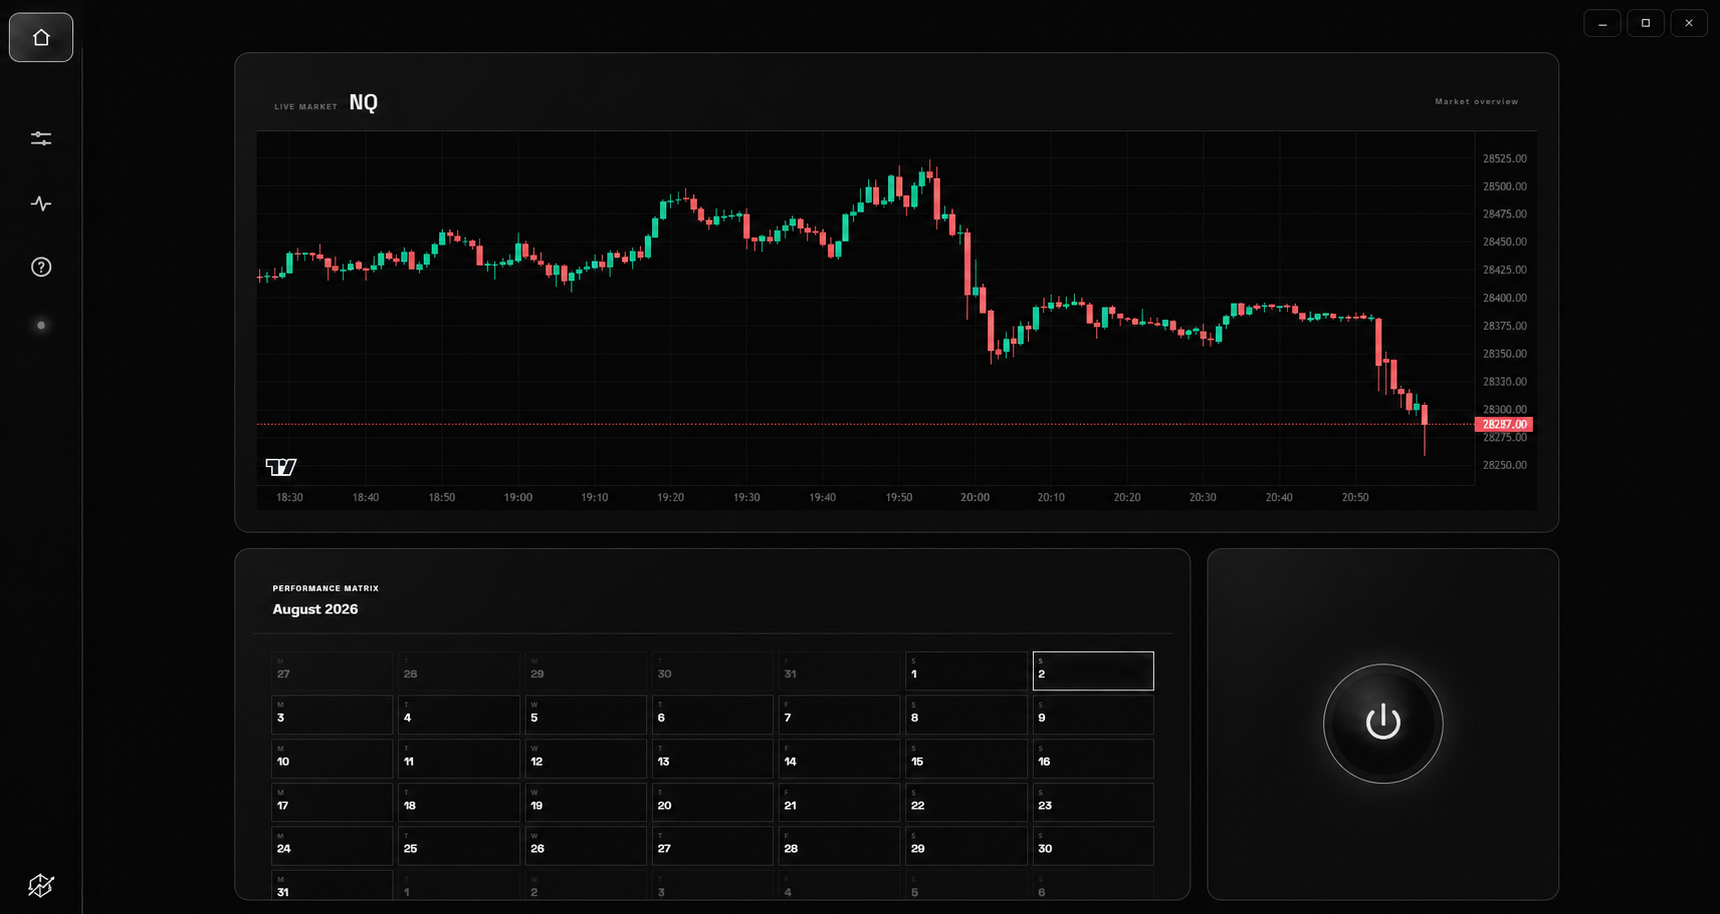Select August 21 calendar cell

click(x=839, y=802)
